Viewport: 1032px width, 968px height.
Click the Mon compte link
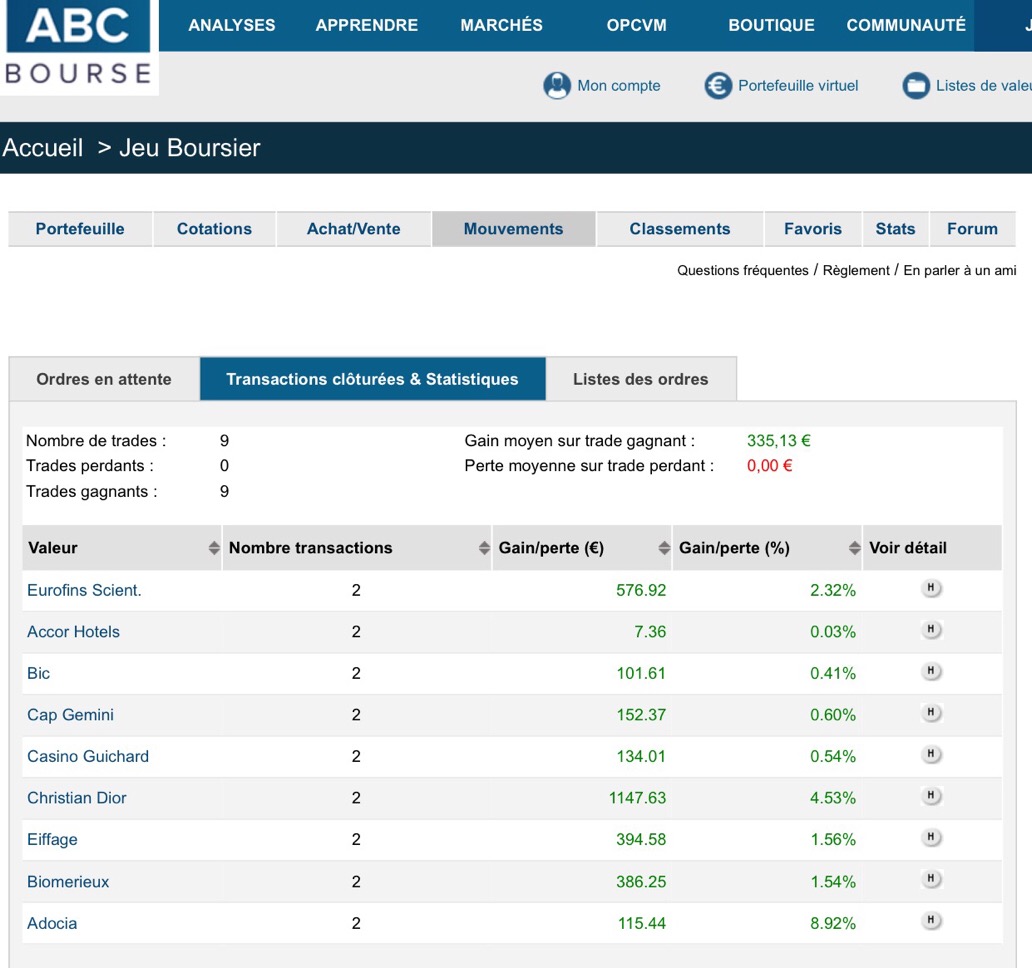click(x=619, y=86)
